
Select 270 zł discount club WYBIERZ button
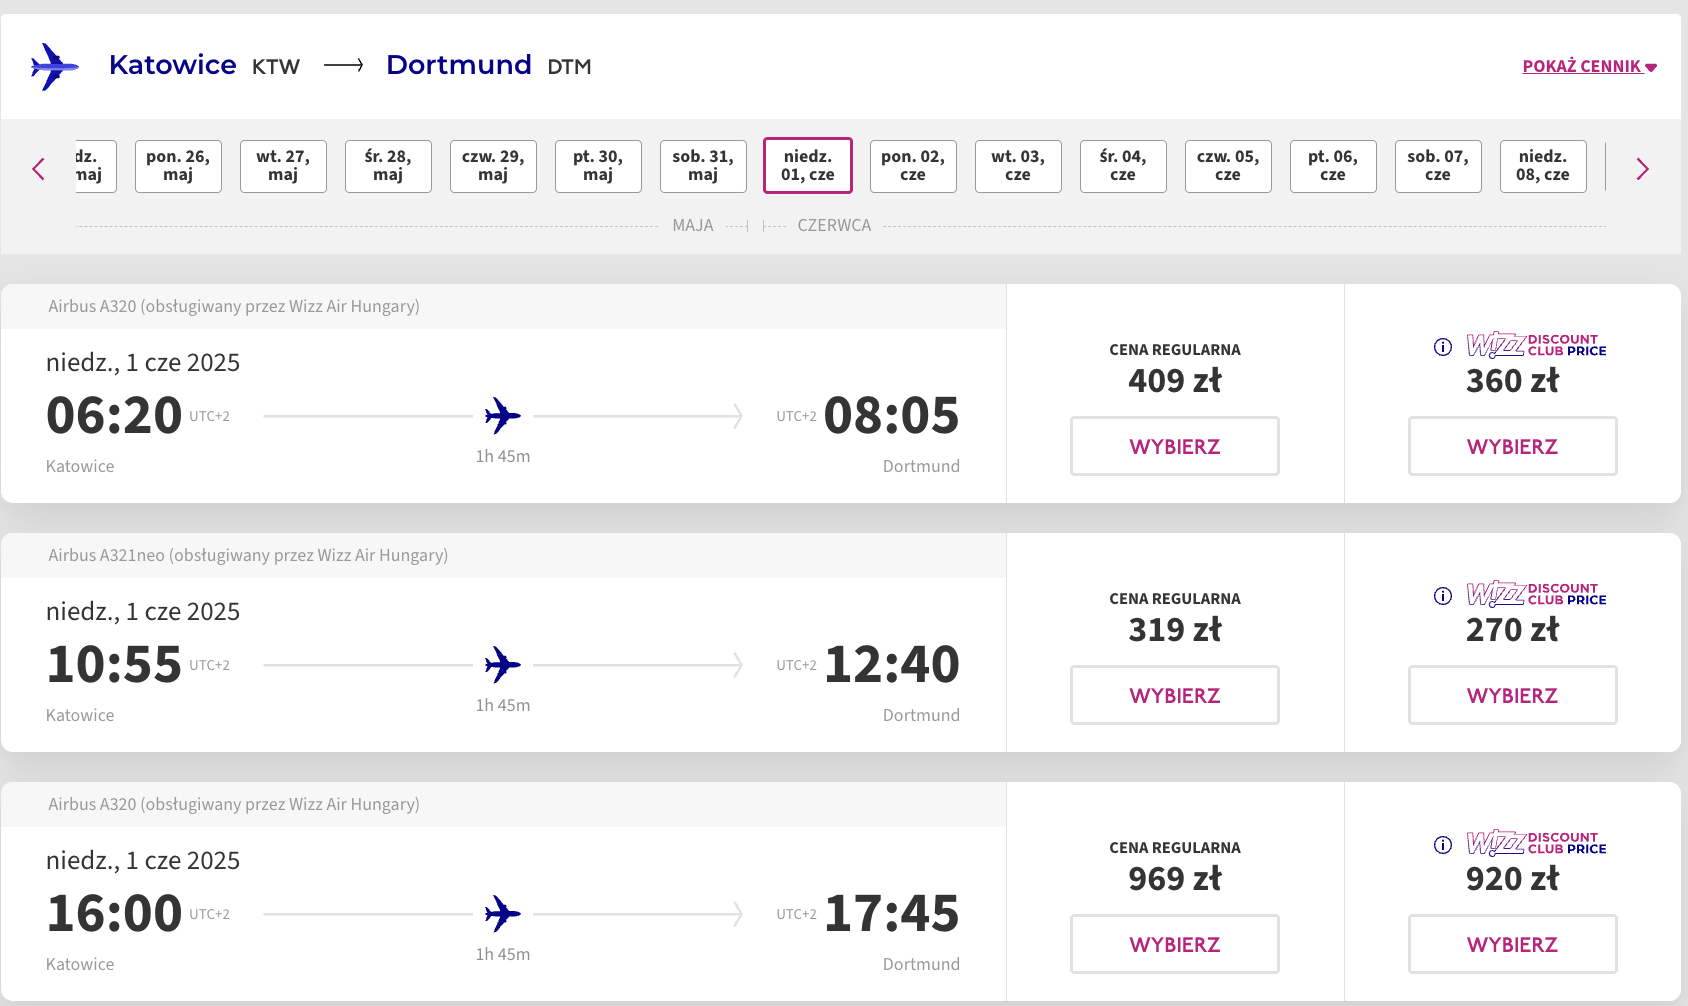click(x=1513, y=695)
